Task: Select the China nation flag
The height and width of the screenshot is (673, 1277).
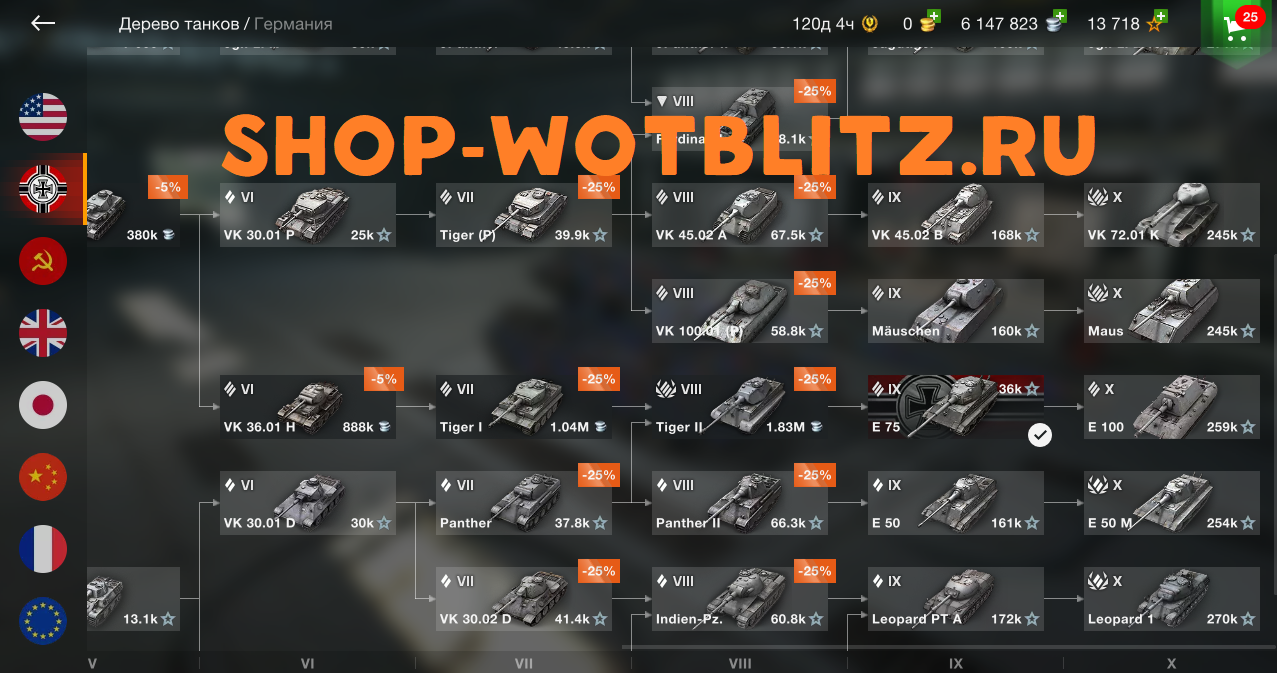Action: [x=43, y=477]
